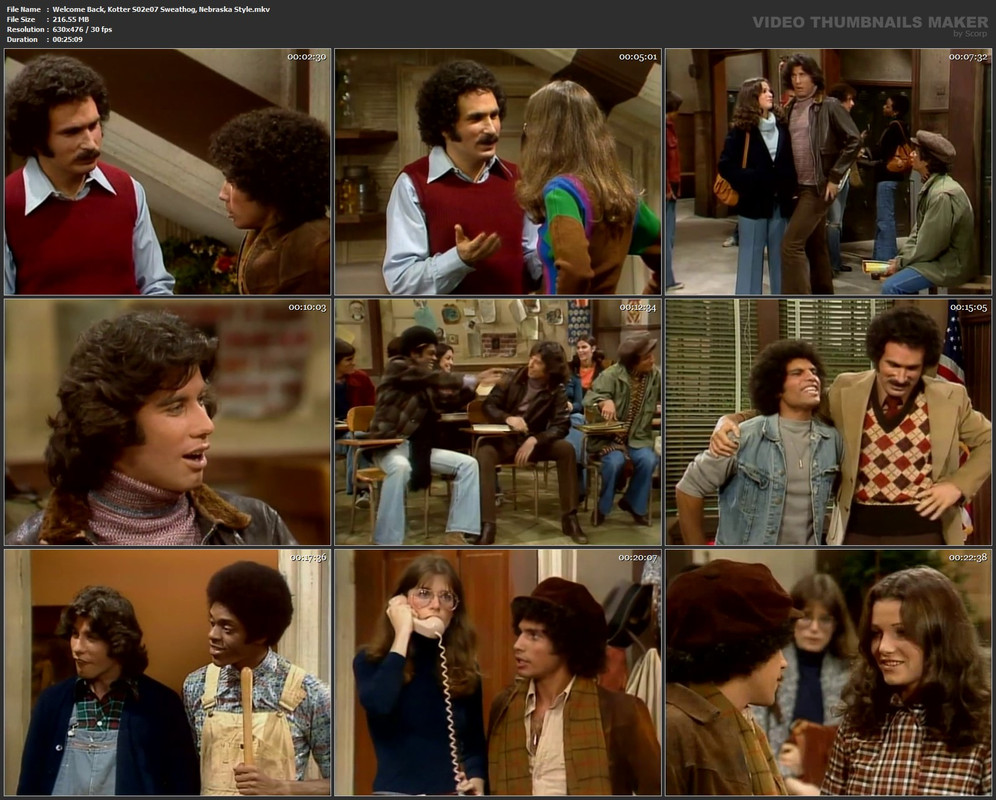Click the Resolution label
The height and width of the screenshot is (800, 996).
[25, 29]
